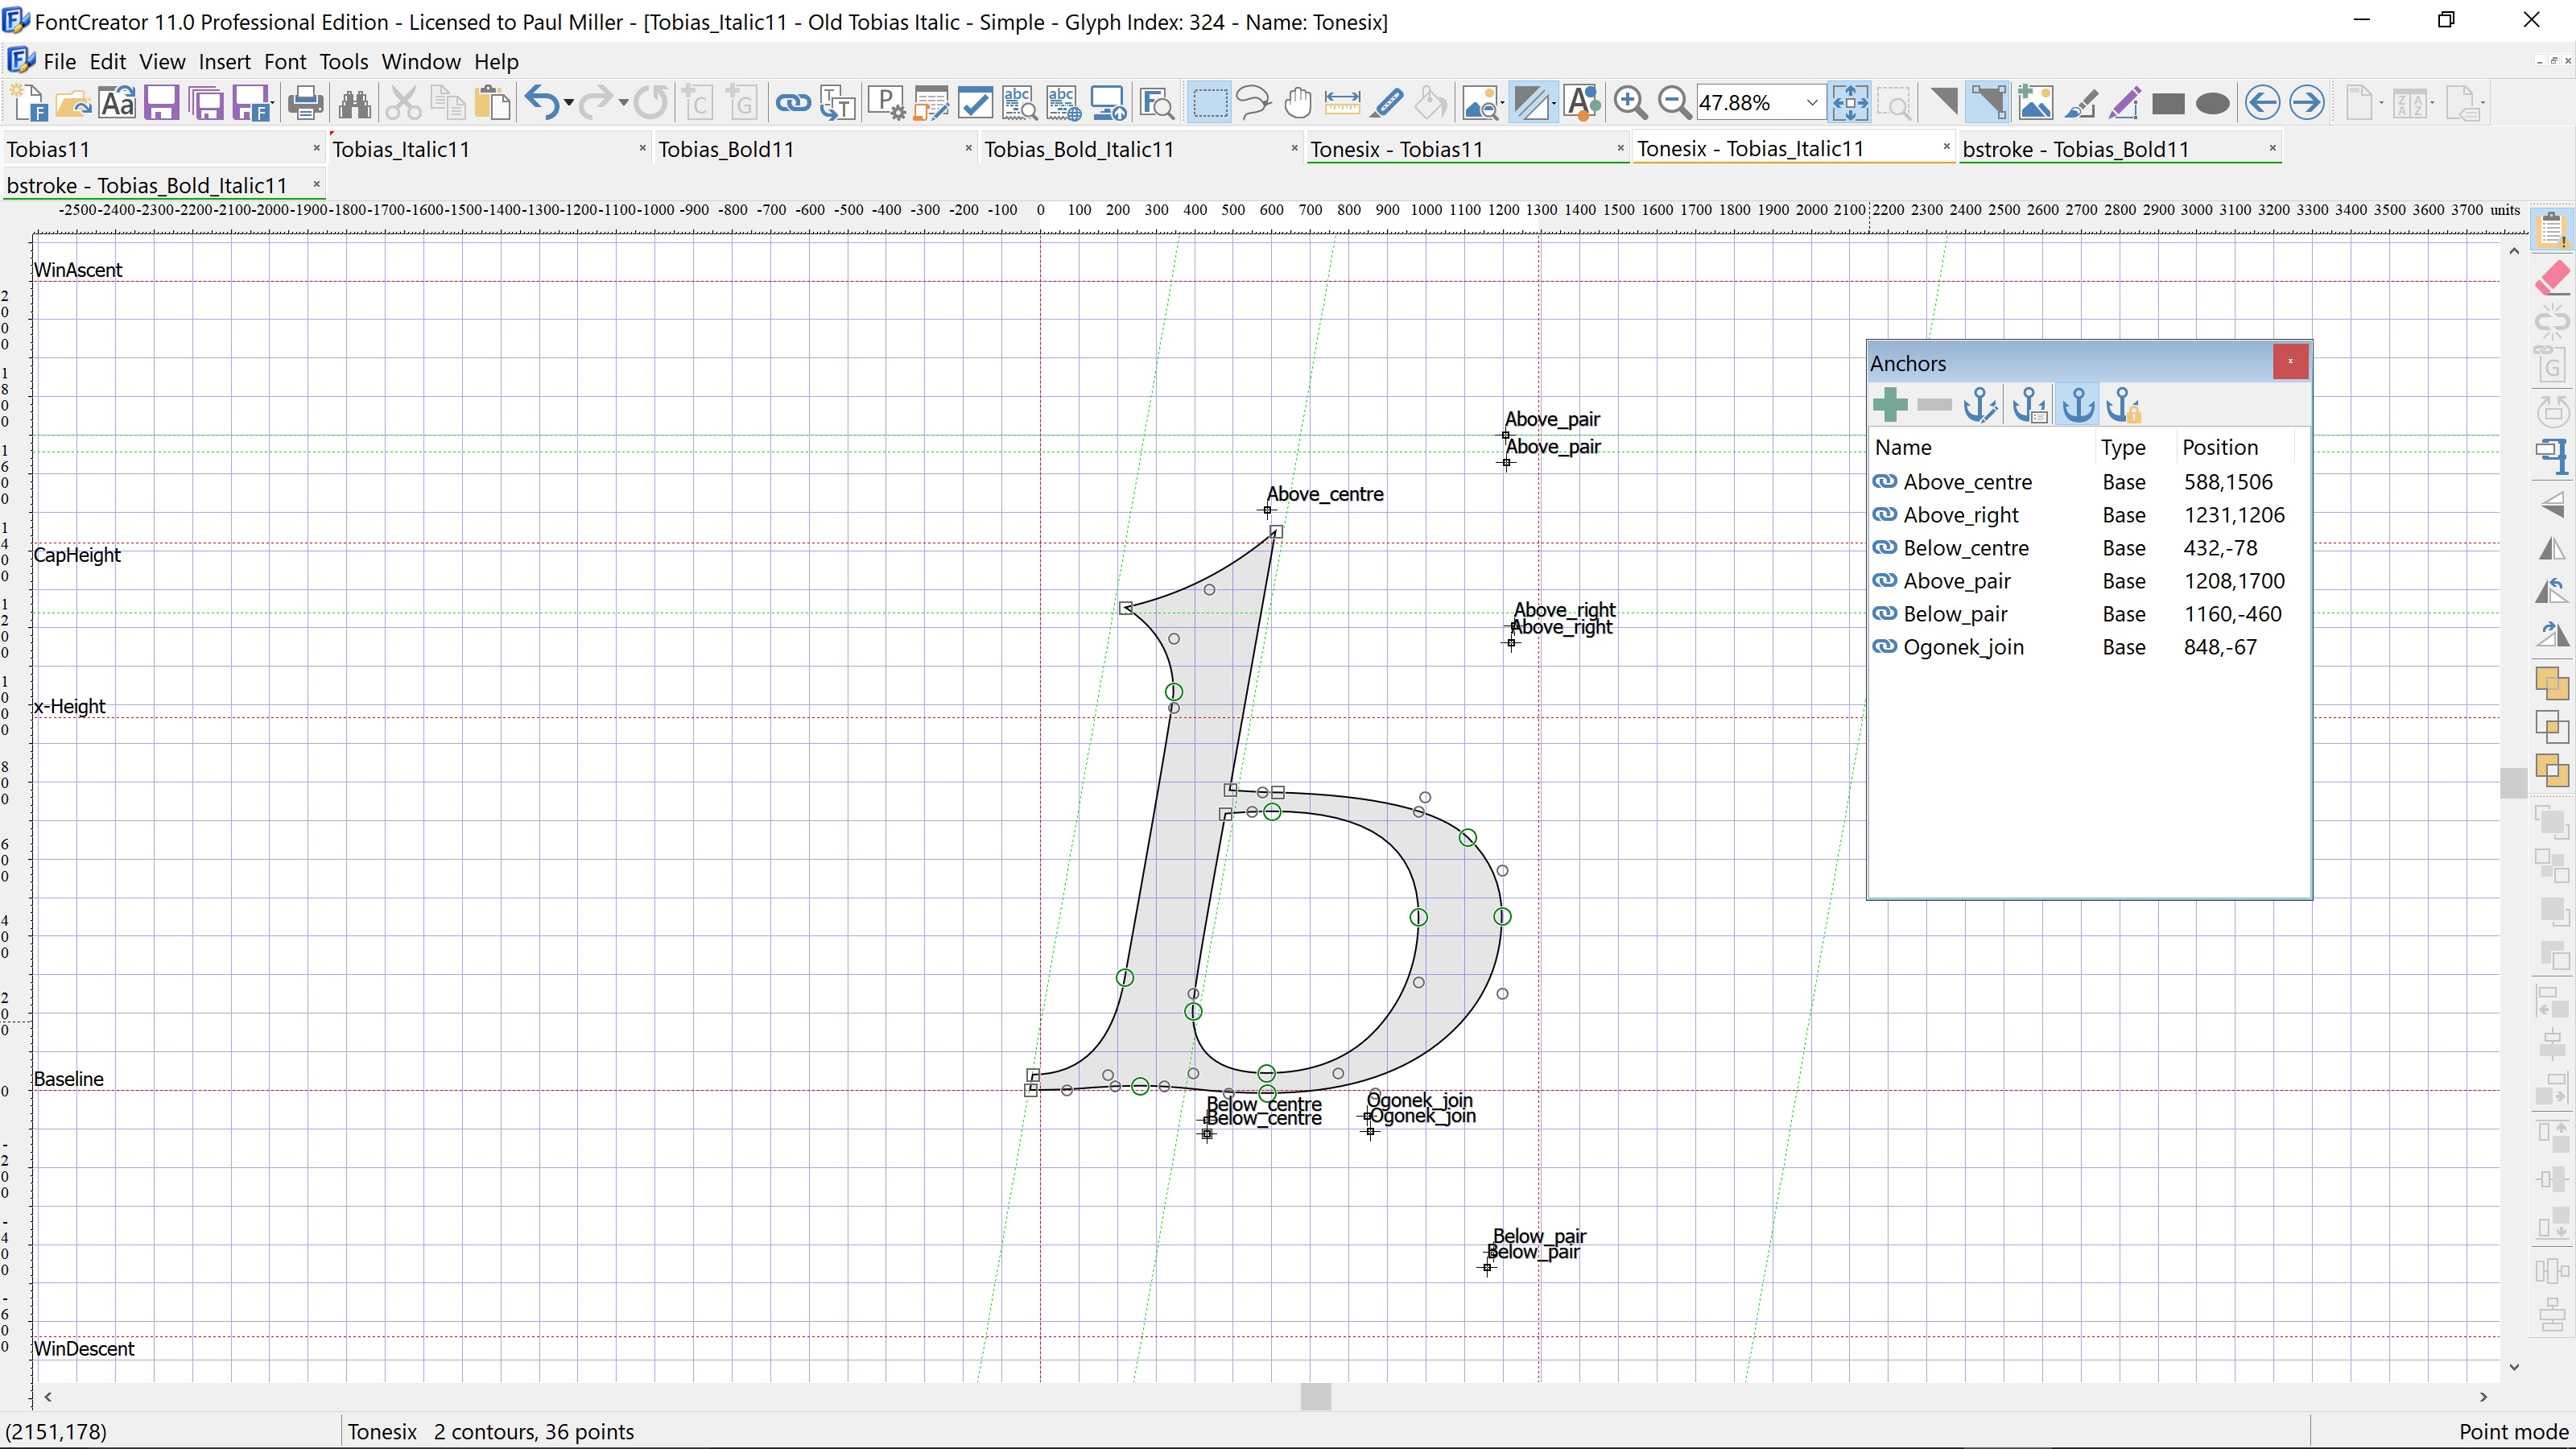This screenshot has height=1449, width=2576.
Task: Select the knife cutting tool
Action: [x=1386, y=102]
